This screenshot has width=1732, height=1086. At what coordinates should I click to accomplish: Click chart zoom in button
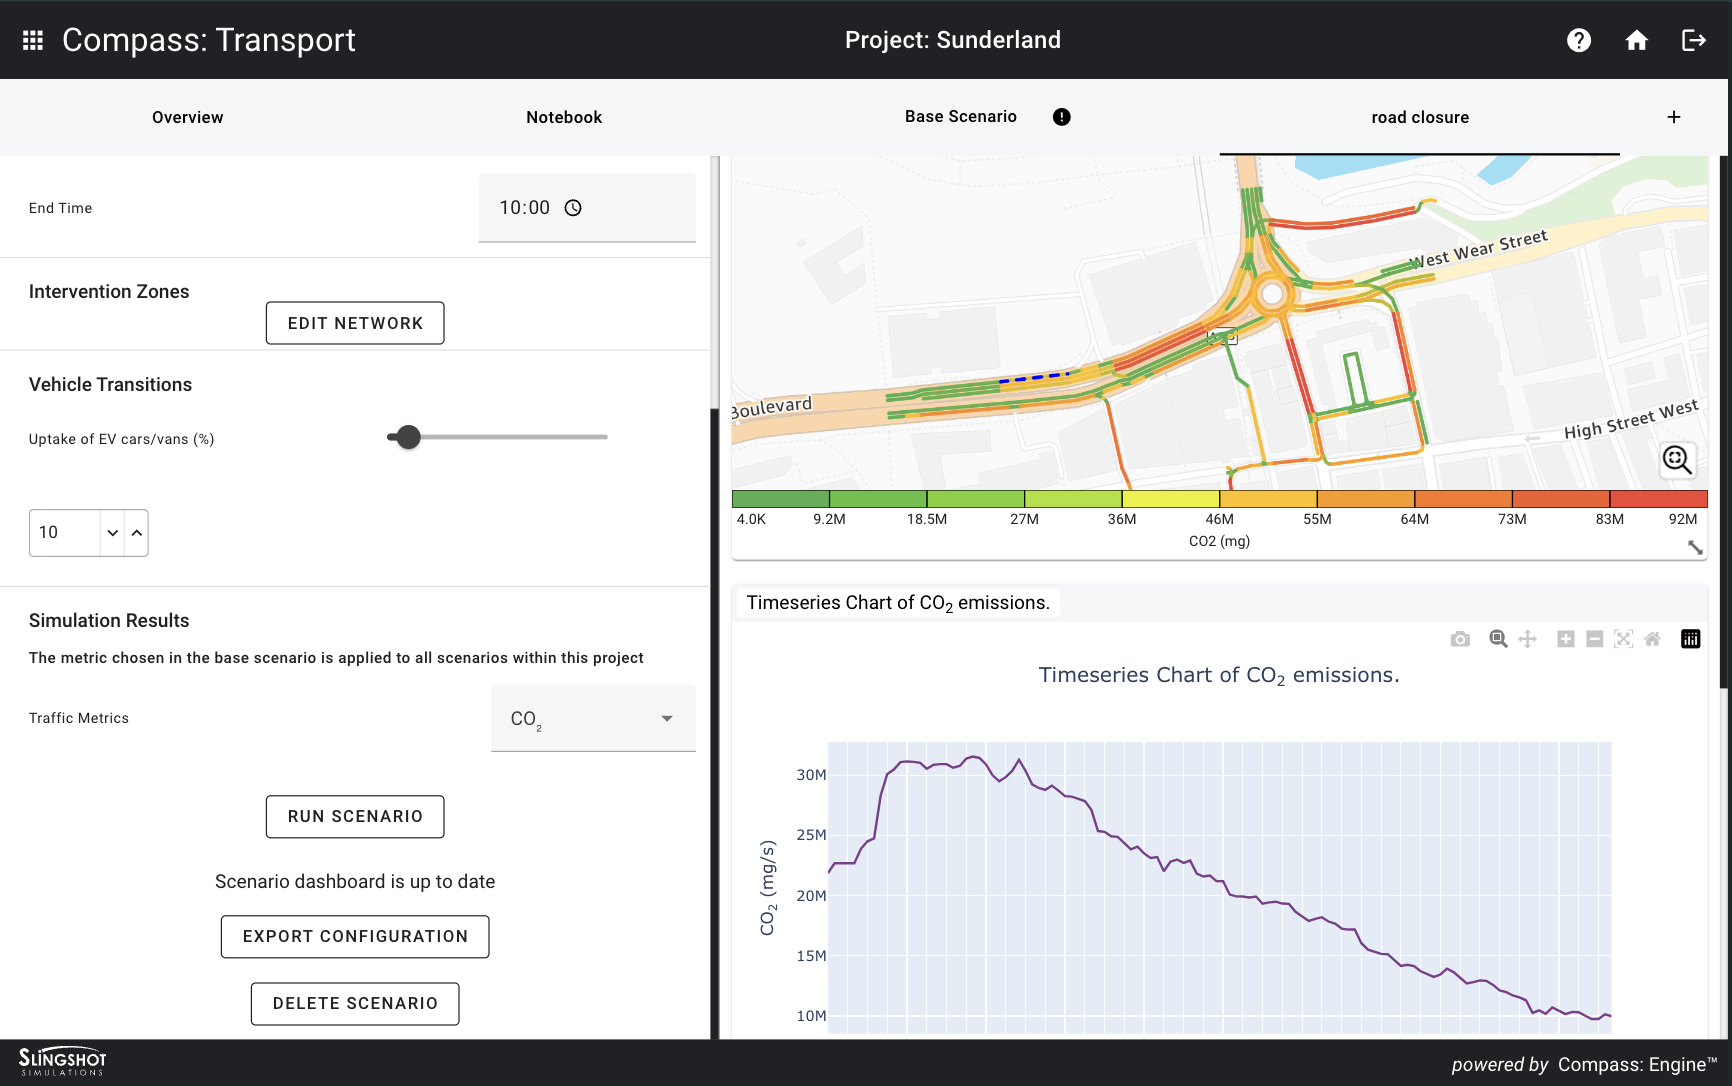(x=1566, y=639)
